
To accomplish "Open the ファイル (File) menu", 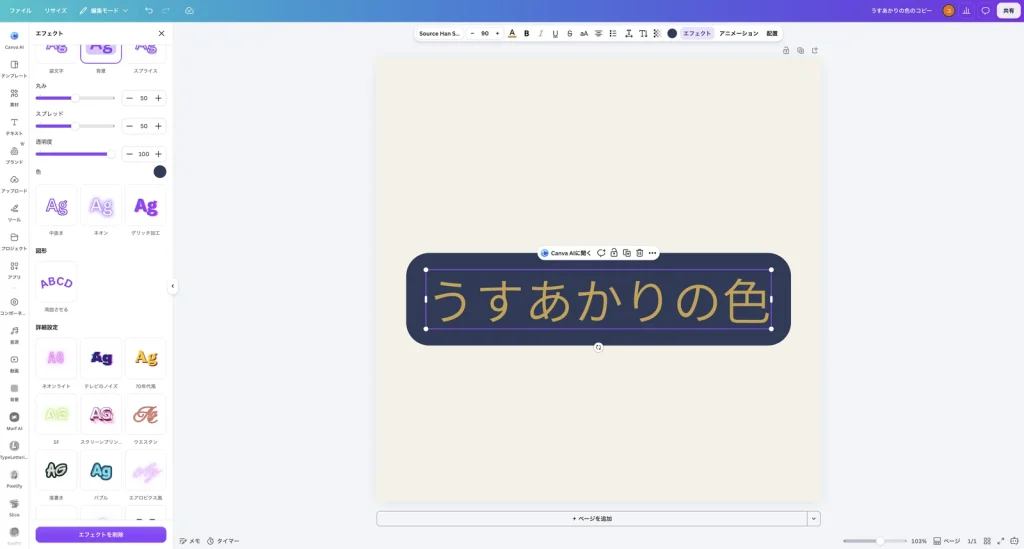I will click(20, 10).
